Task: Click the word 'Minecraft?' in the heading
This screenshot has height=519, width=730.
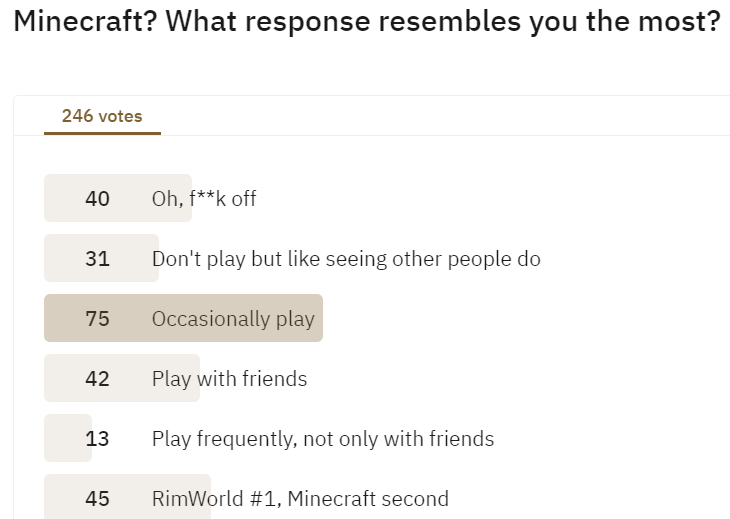Action: 86,21
